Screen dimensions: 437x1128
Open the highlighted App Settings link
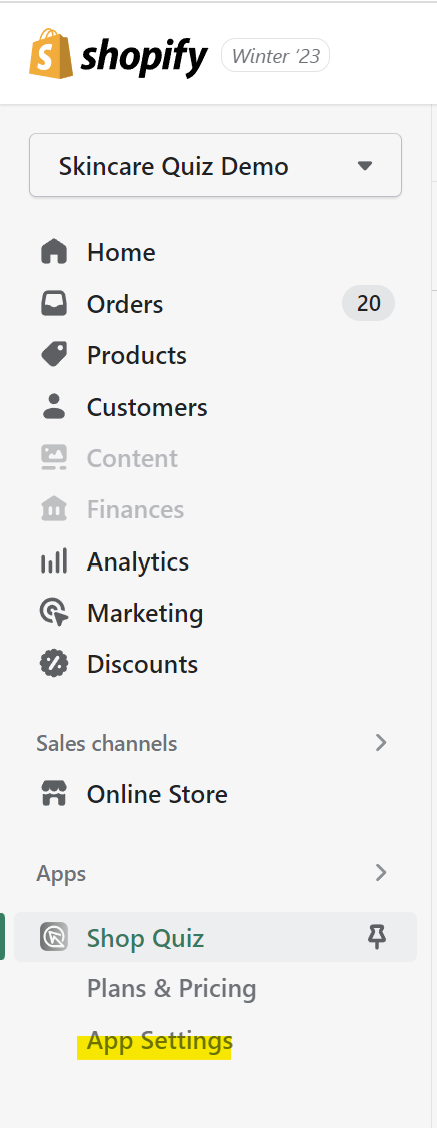pyautogui.click(x=160, y=1042)
